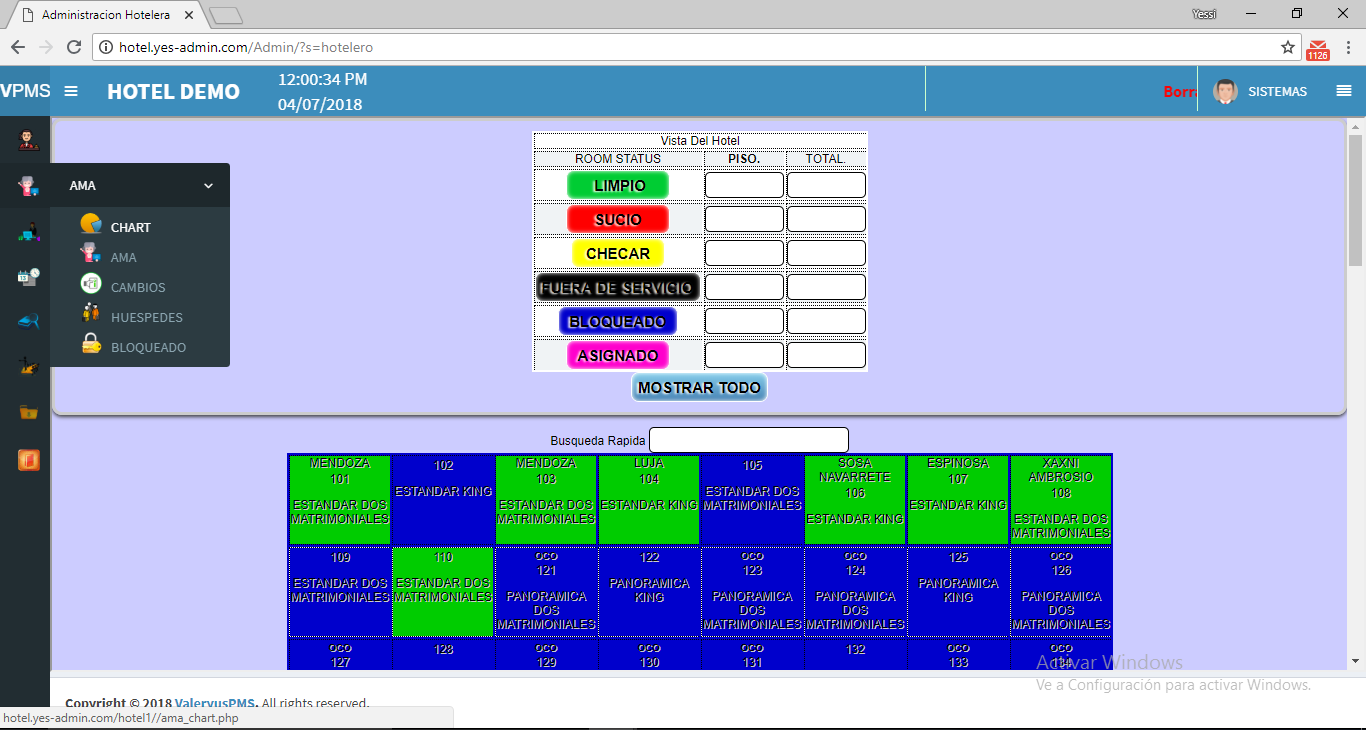Go to BLOQUEADO in the AMA submenu
Screen dimensions: 1366x730
pos(148,347)
